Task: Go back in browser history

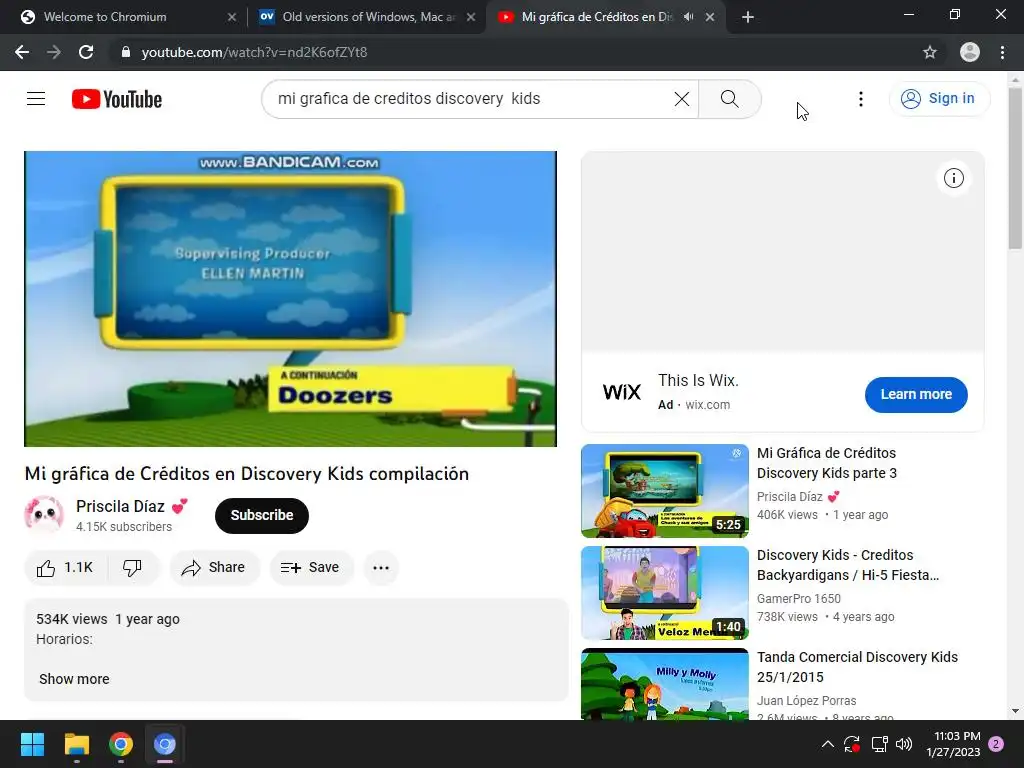Action: 22,52
